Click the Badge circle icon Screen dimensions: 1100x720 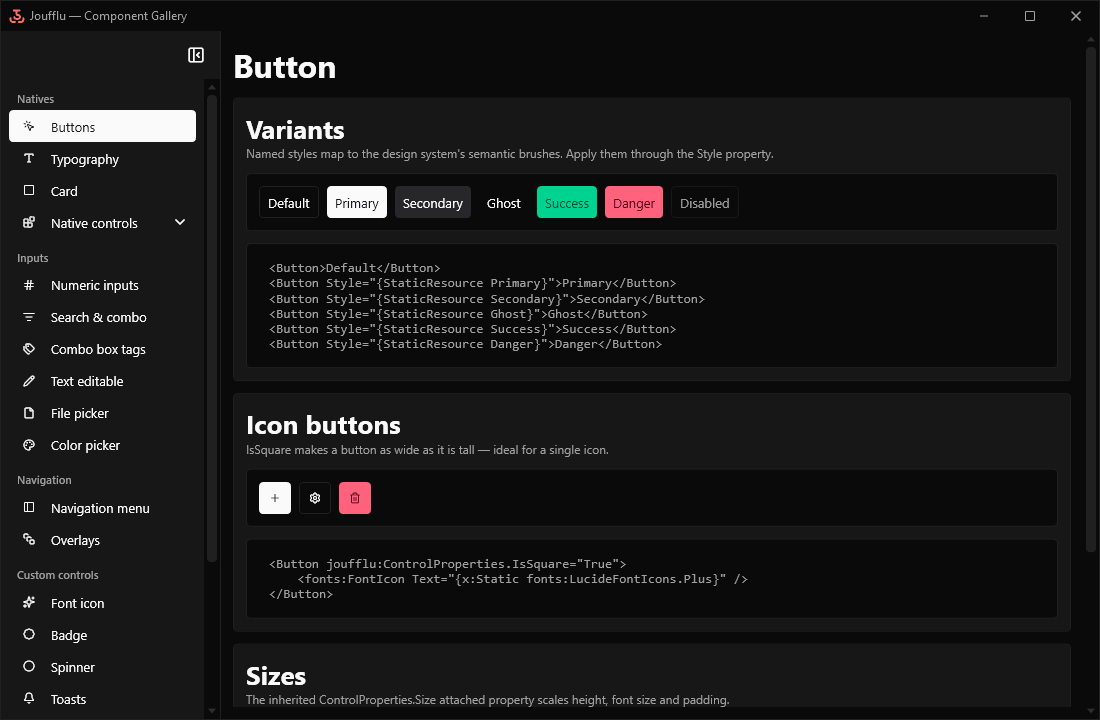point(29,634)
